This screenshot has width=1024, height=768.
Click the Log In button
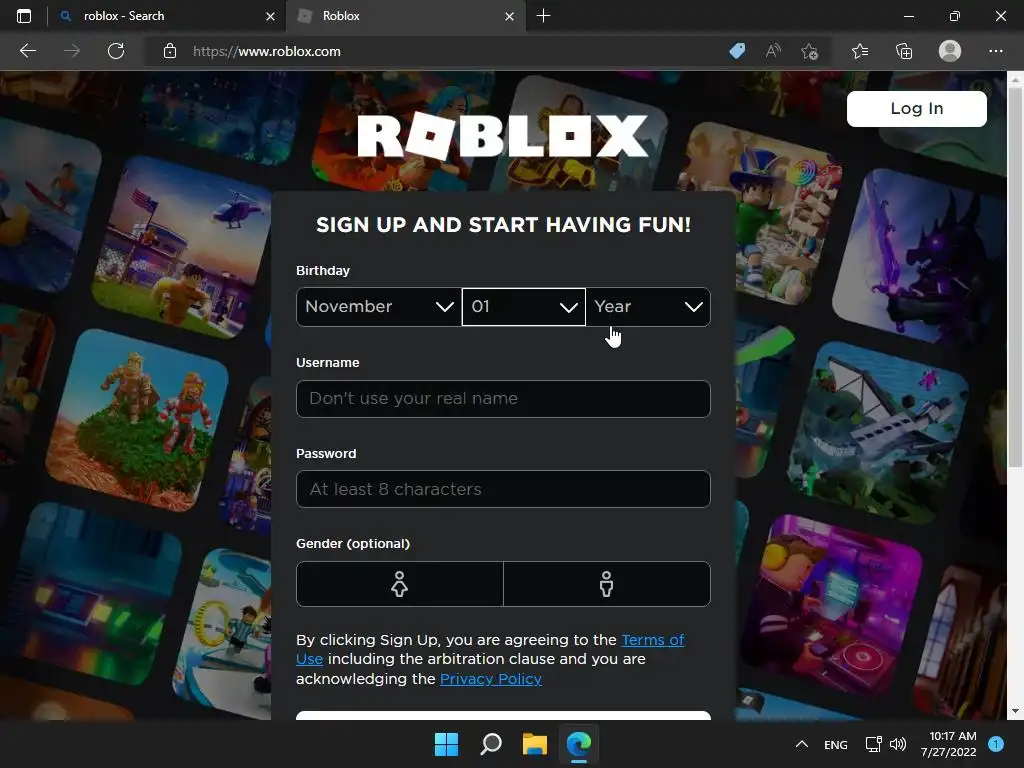pos(916,108)
